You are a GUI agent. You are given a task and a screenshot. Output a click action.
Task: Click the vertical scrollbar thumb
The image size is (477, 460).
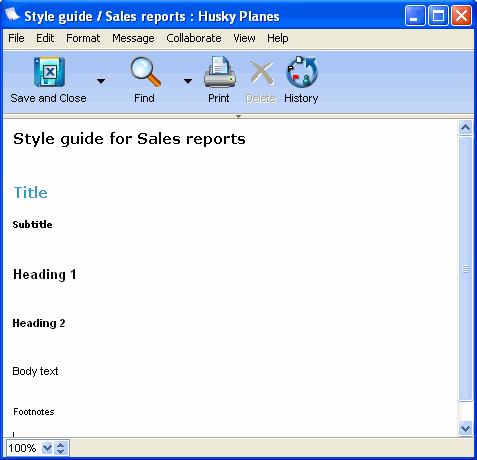coord(465,269)
